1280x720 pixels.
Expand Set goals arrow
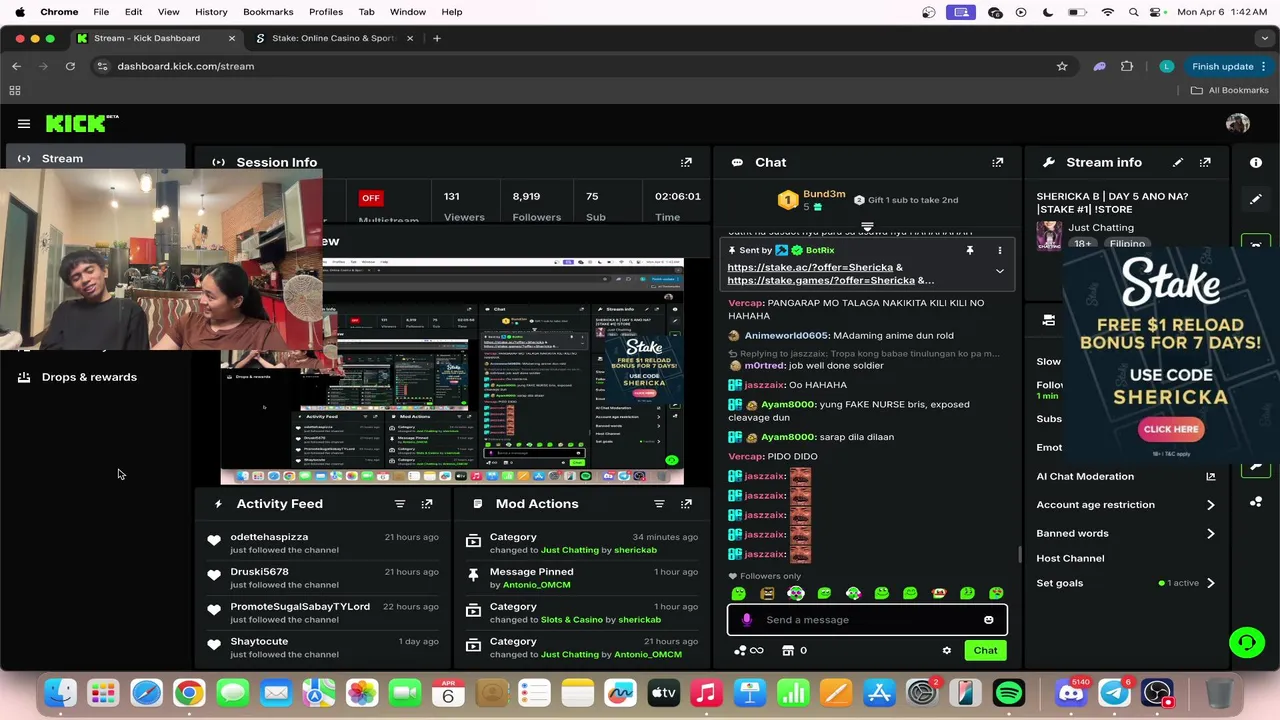pyautogui.click(x=1210, y=583)
